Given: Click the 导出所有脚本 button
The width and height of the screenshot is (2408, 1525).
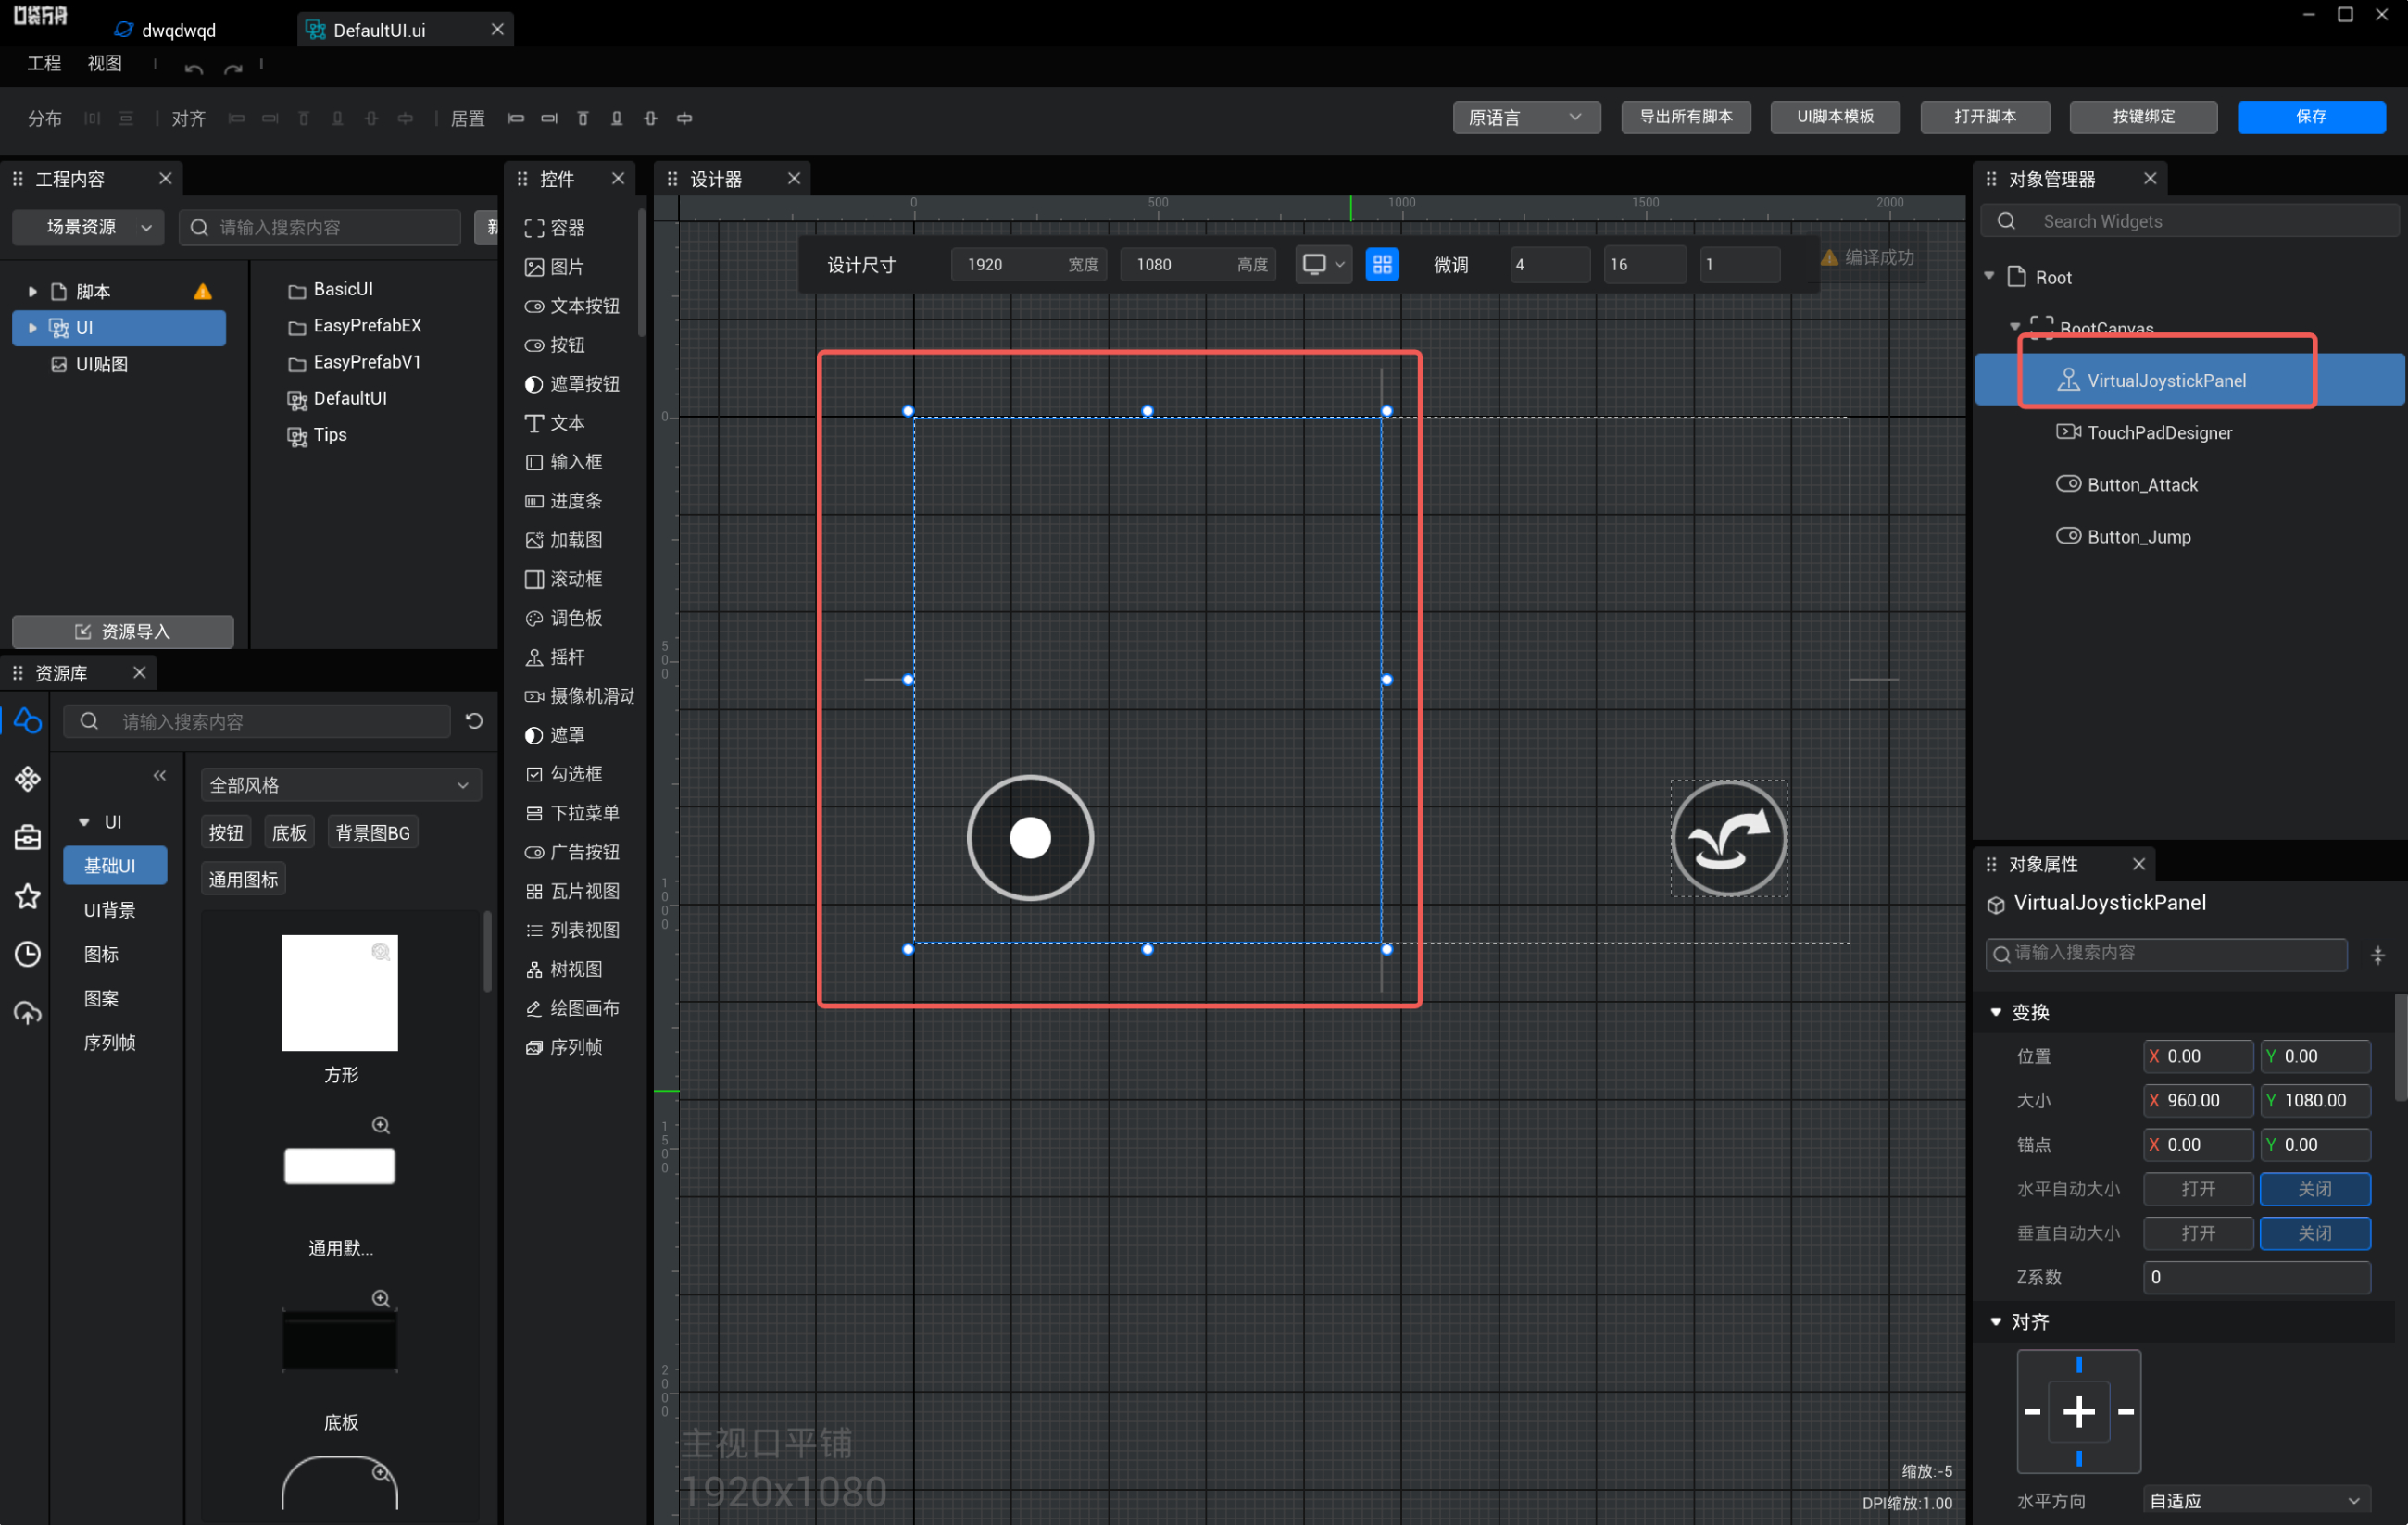Looking at the screenshot, I should [x=1685, y=117].
